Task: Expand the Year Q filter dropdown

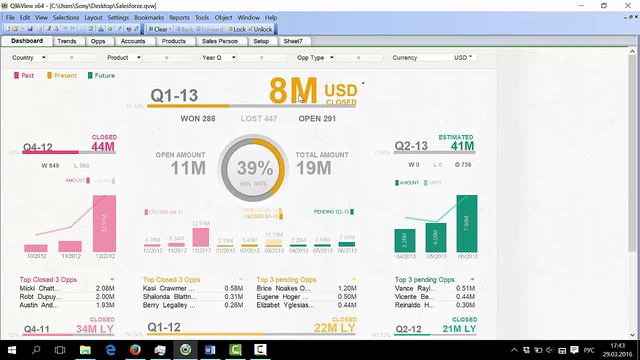Action: pyautogui.click(x=234, y=58)
